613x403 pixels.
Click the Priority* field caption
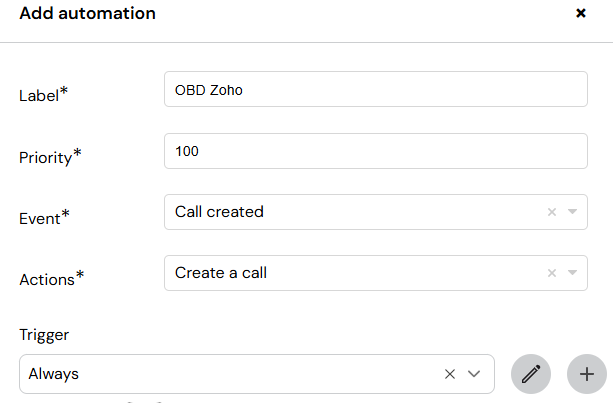(50, 157)
